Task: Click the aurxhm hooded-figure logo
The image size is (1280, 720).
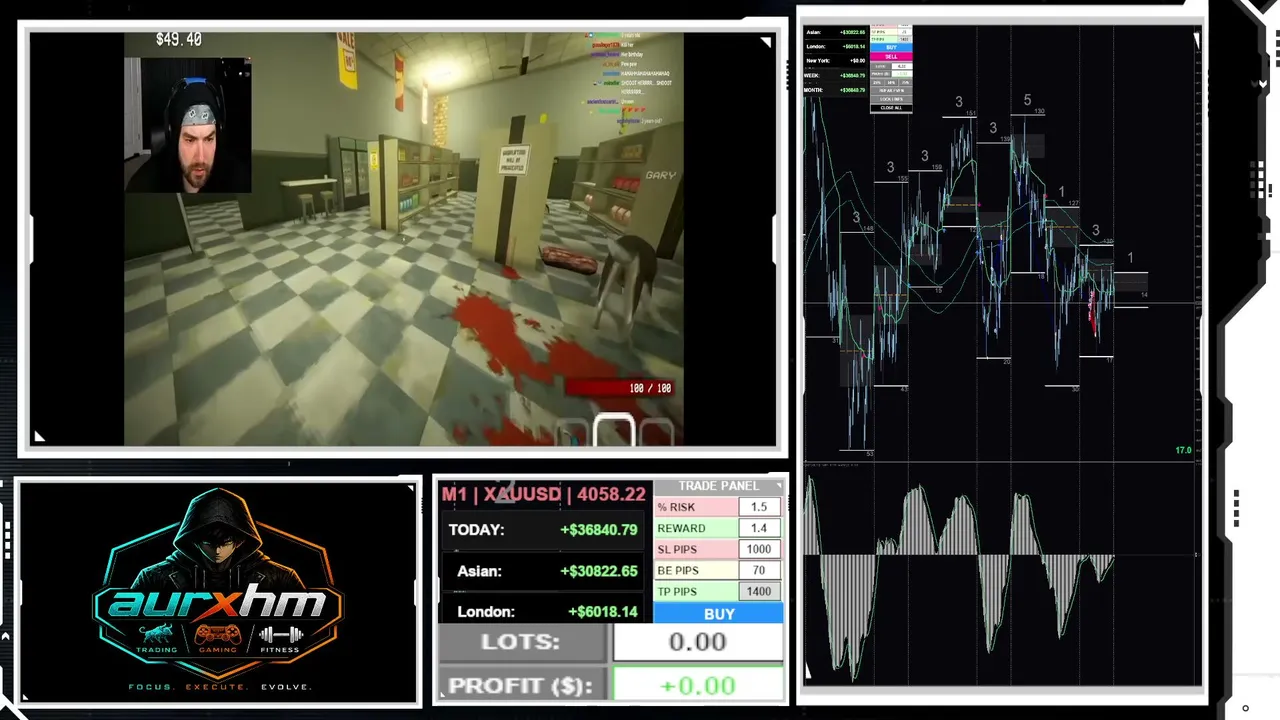Action: [x=218, y=590]
